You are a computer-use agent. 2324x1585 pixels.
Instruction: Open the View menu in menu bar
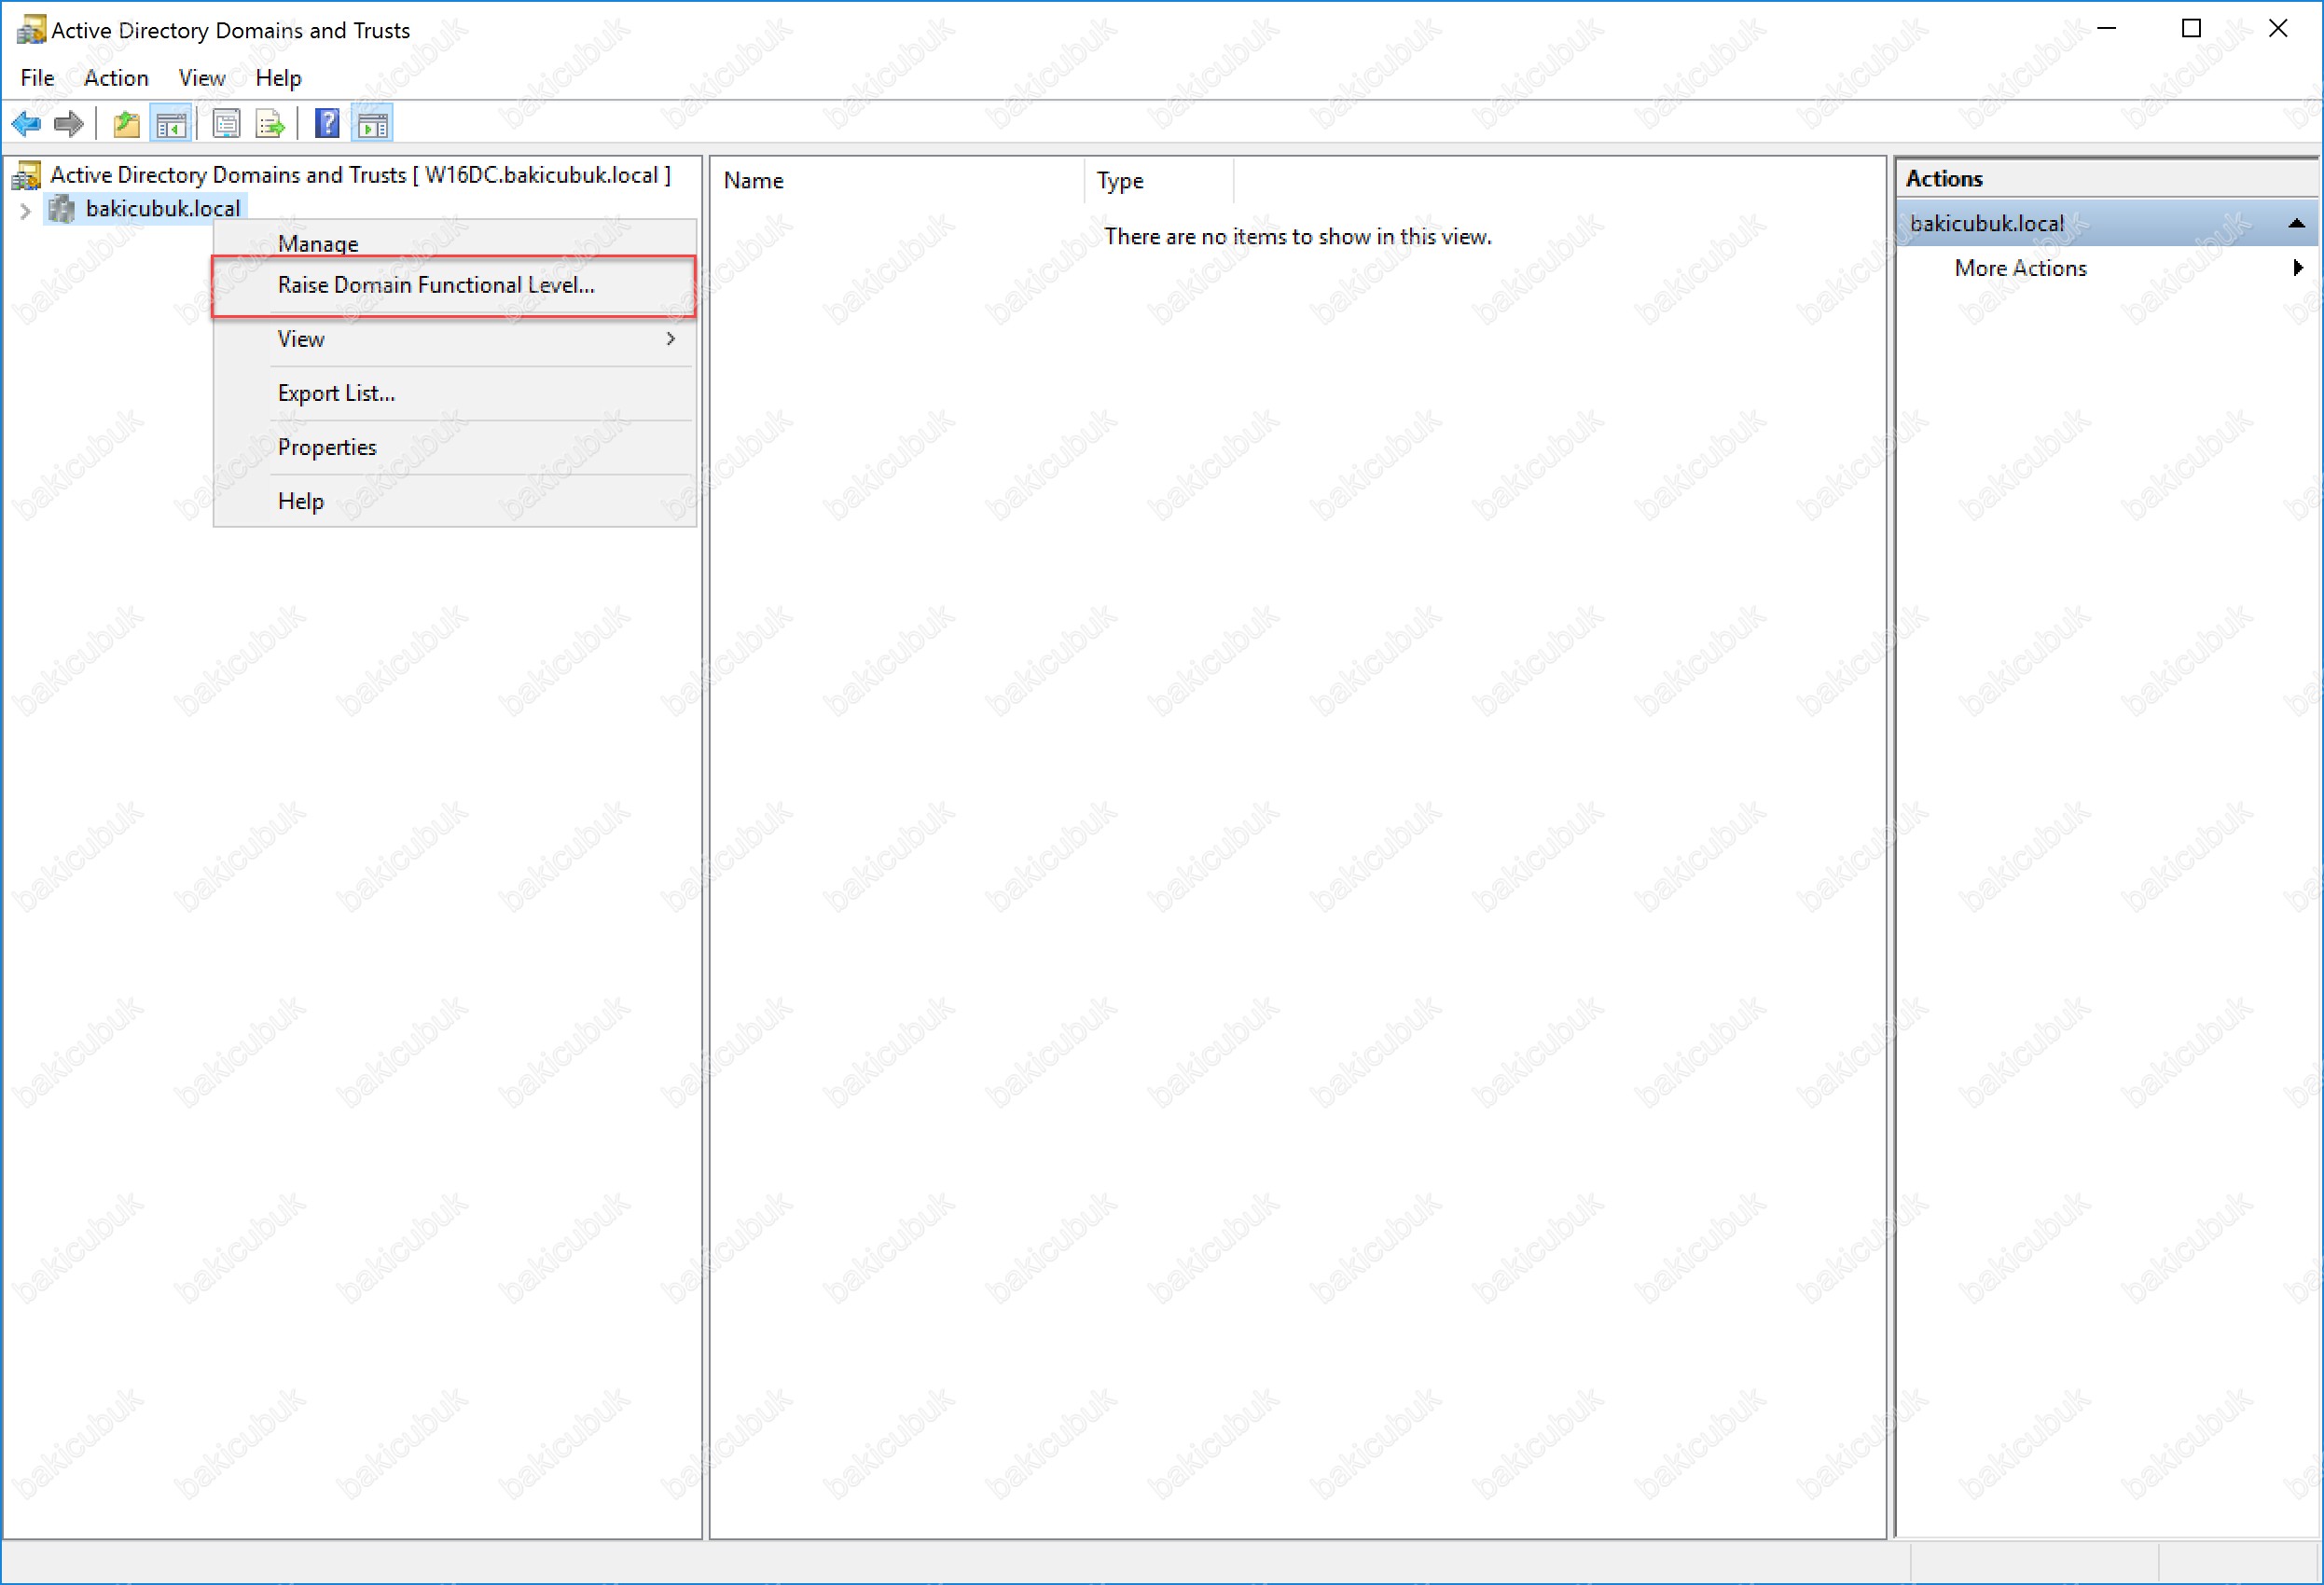(x=202, y=78)
